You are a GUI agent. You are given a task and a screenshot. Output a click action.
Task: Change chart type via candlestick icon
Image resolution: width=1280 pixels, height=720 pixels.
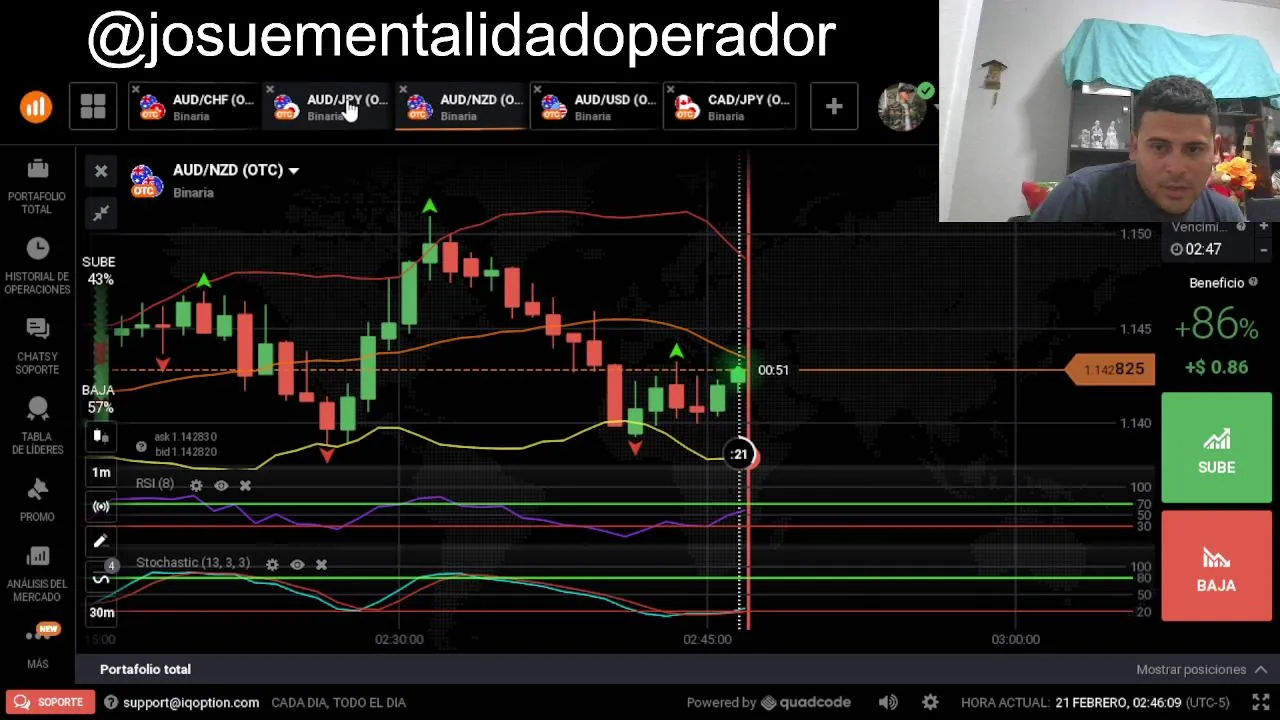[101, 437]
